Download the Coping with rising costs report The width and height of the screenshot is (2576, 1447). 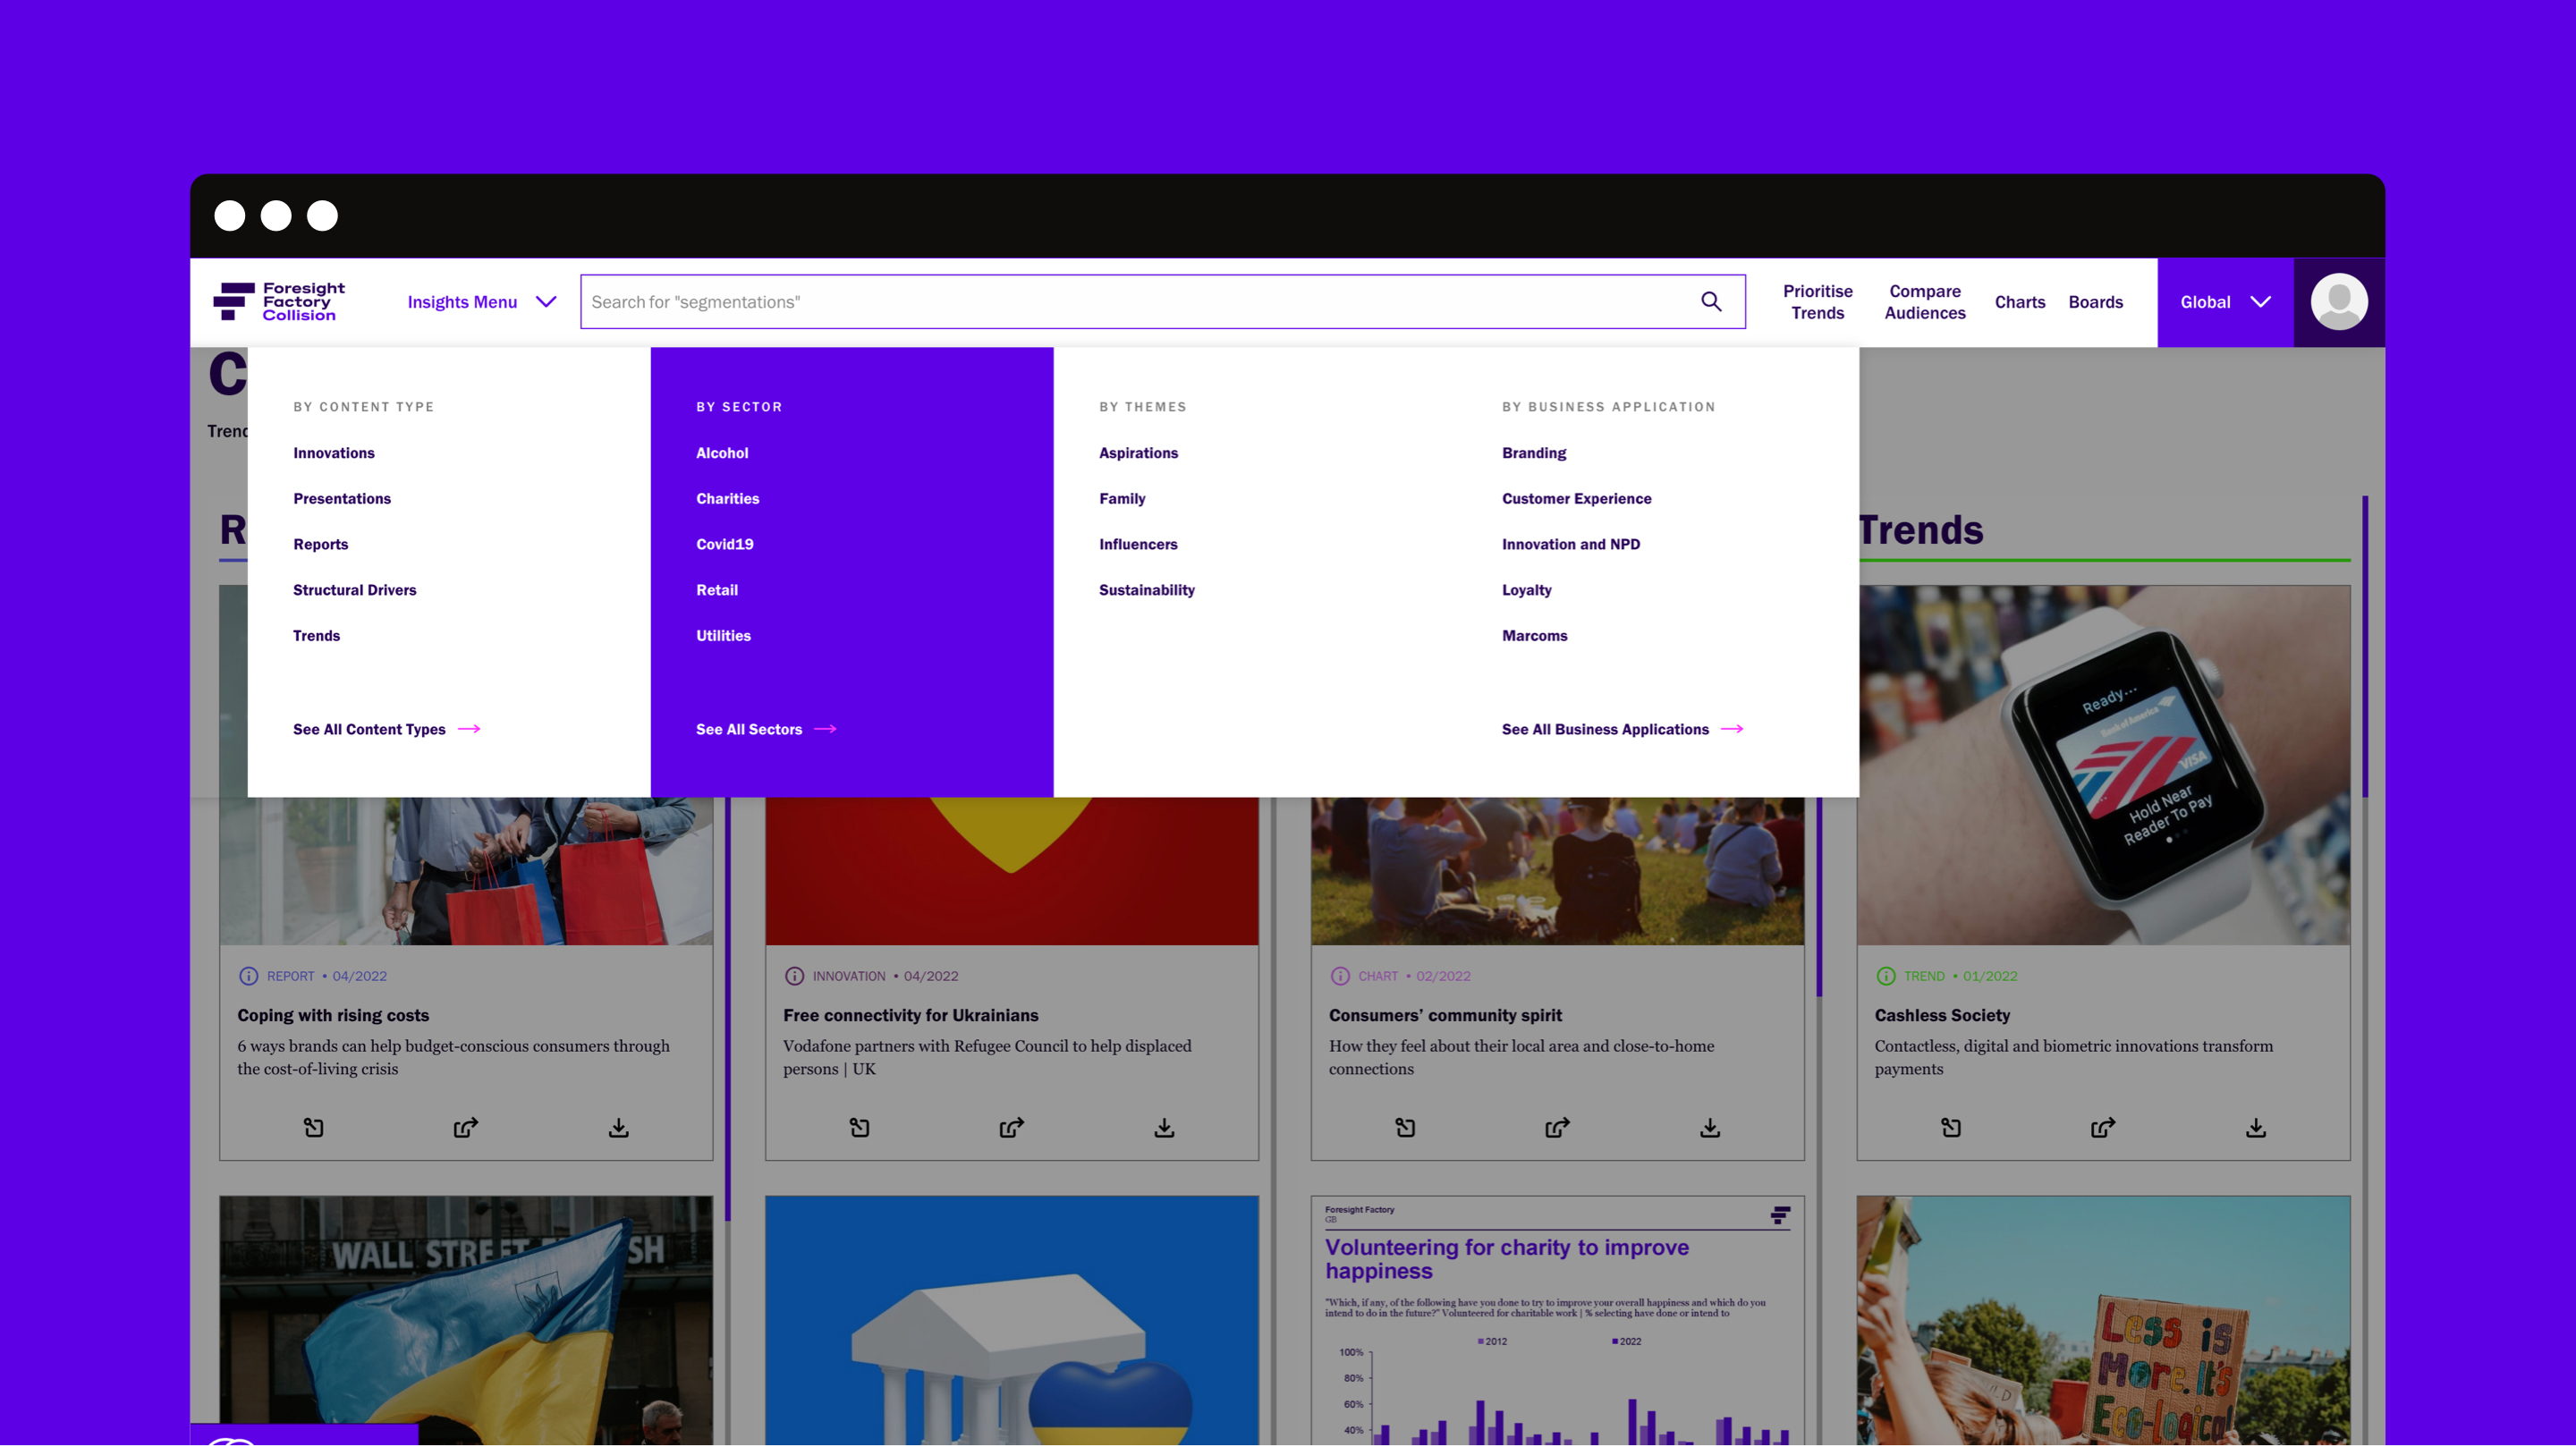[x=619, y=1128]
